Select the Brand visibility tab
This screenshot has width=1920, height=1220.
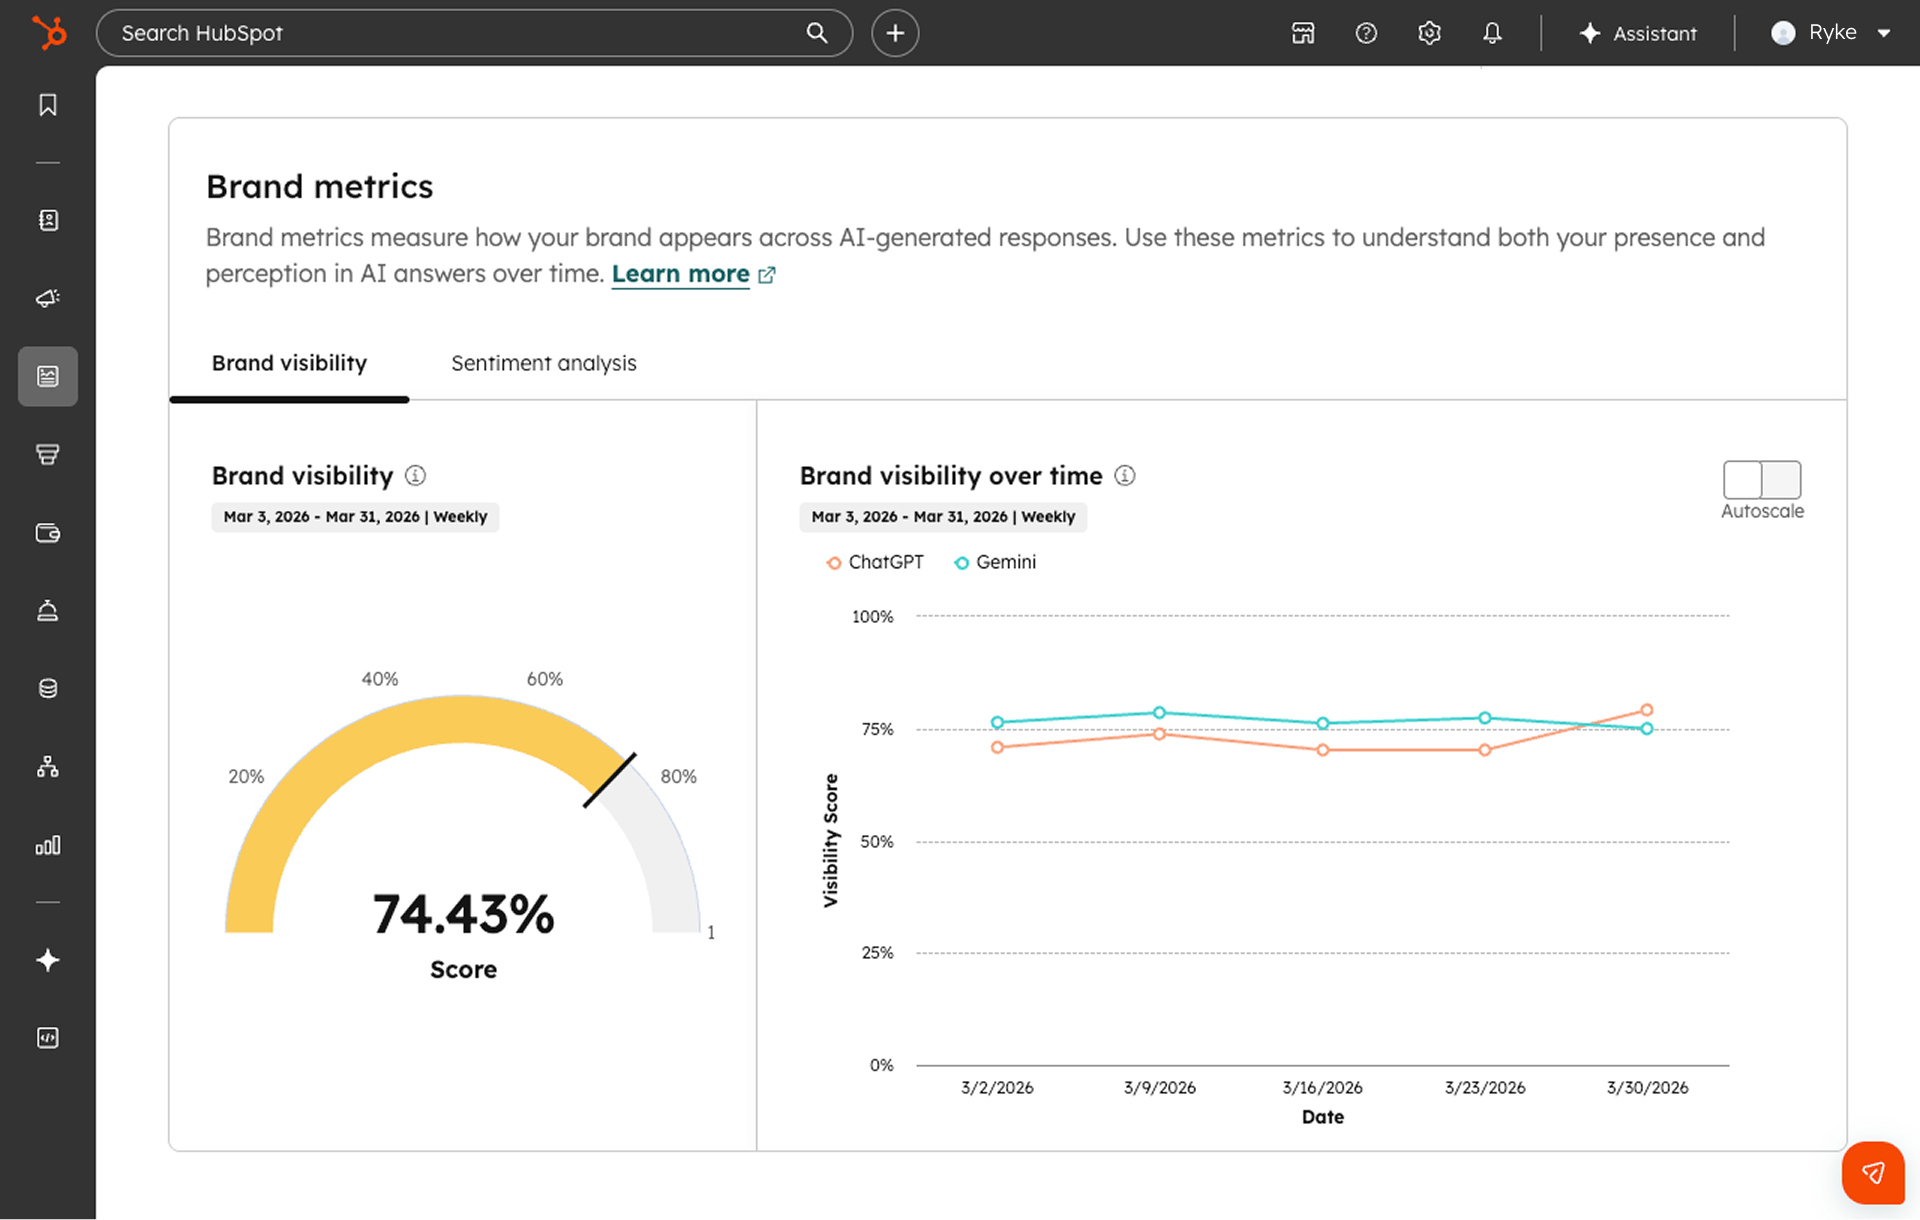[x=289, y=363]
